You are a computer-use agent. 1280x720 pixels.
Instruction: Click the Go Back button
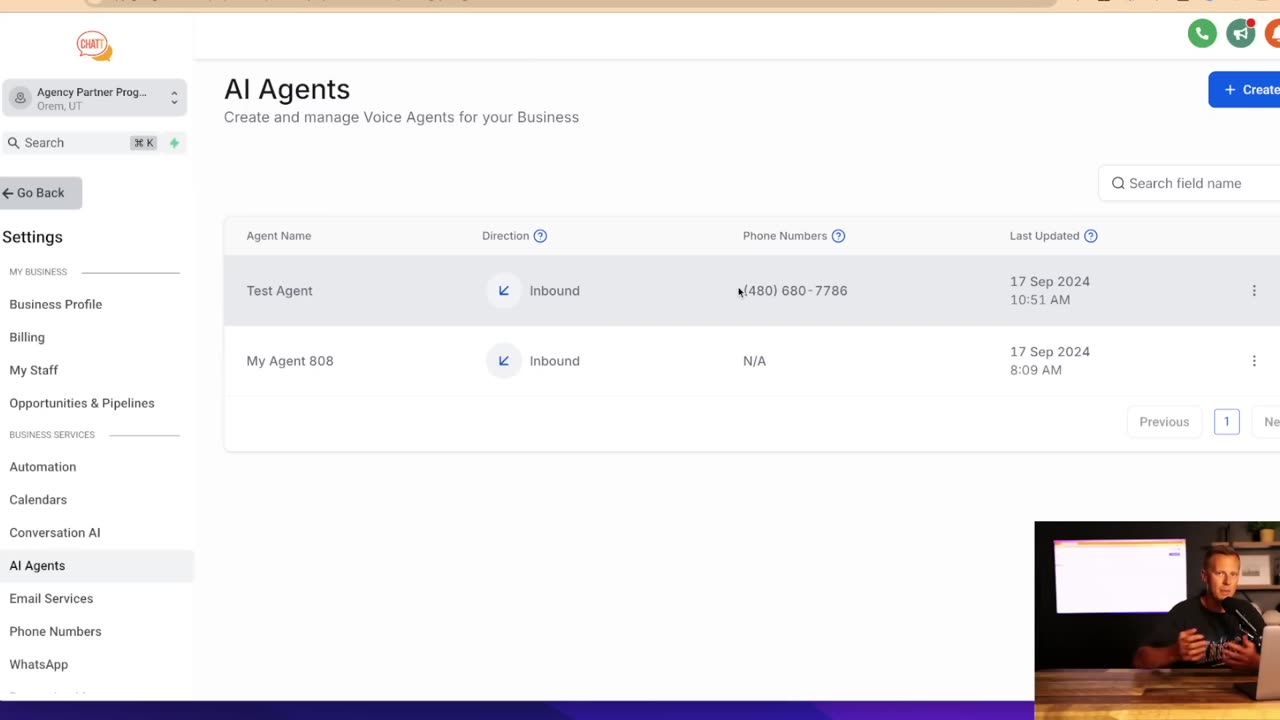tap(40, 193)
